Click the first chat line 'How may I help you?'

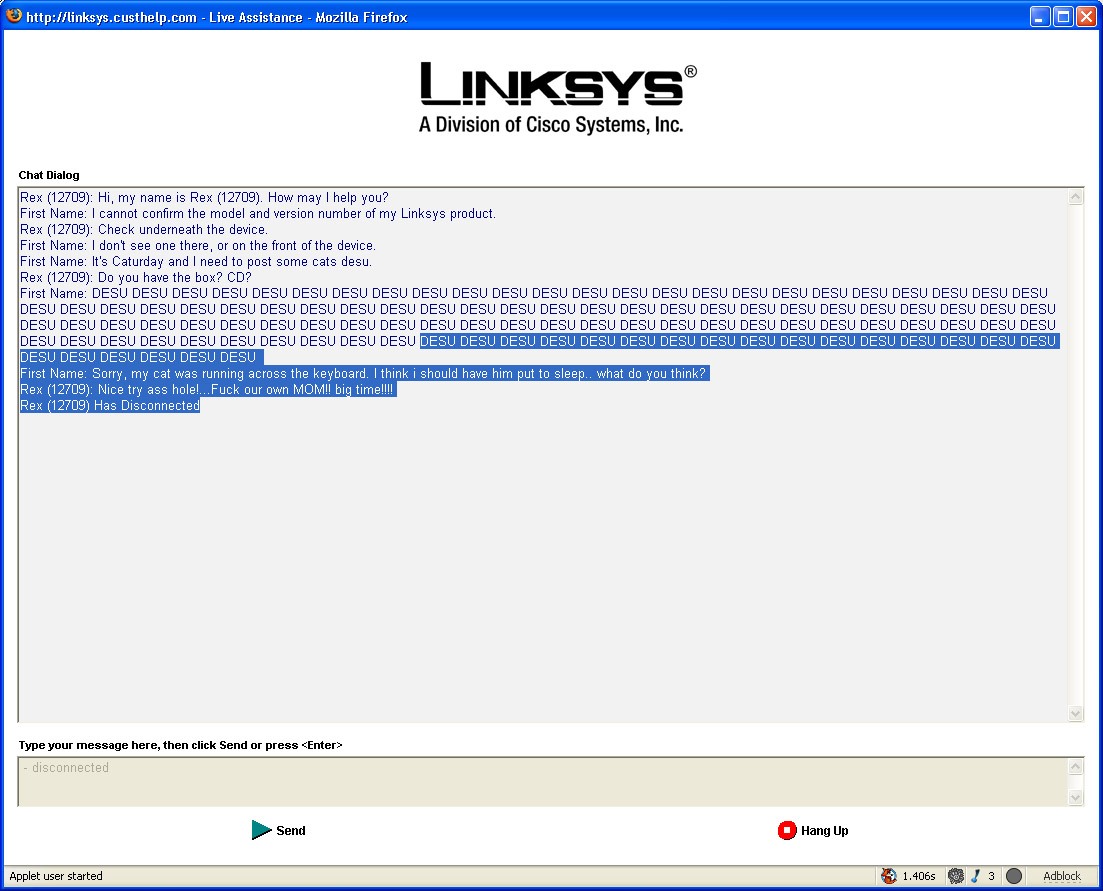(x=204, y=198)
